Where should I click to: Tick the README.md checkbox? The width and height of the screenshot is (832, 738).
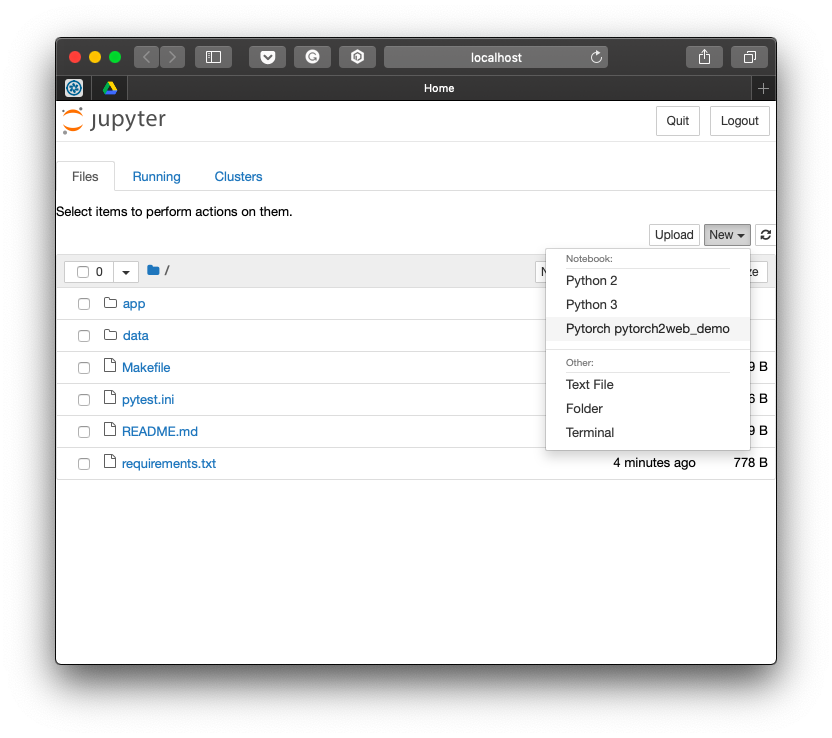tap(84, 432)
